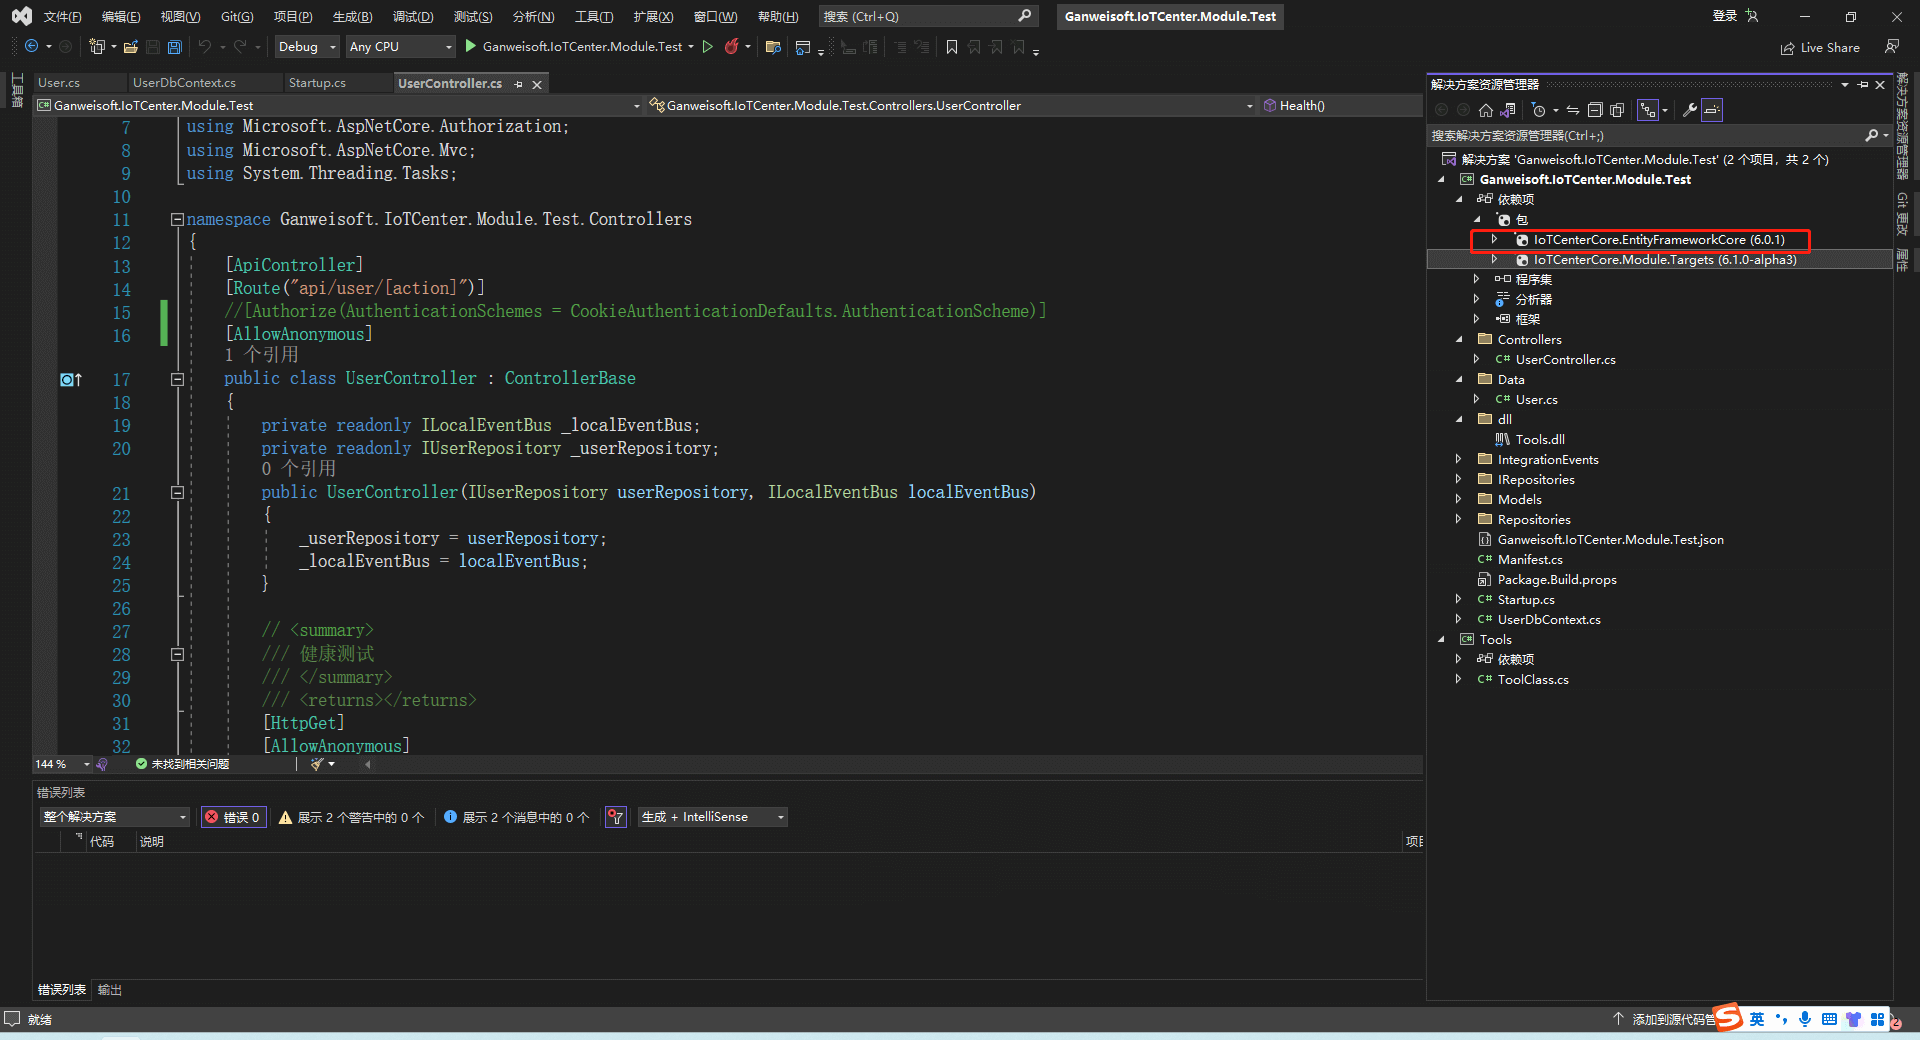Expand the IntegrationEvents folder
Viewport: 1920px width, 1040px height.
1458,460
